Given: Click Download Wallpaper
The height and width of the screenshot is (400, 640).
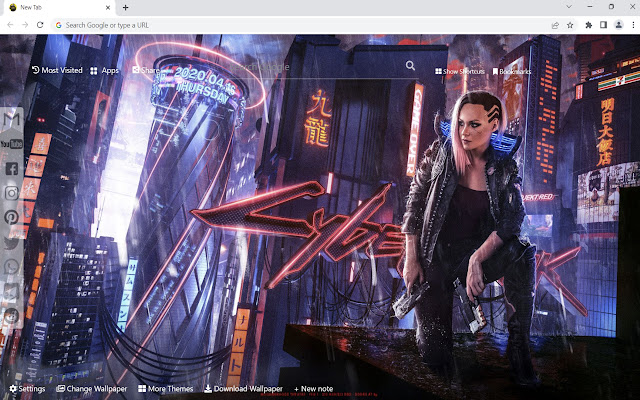Looking at the screenshot, I should point(243,389).
